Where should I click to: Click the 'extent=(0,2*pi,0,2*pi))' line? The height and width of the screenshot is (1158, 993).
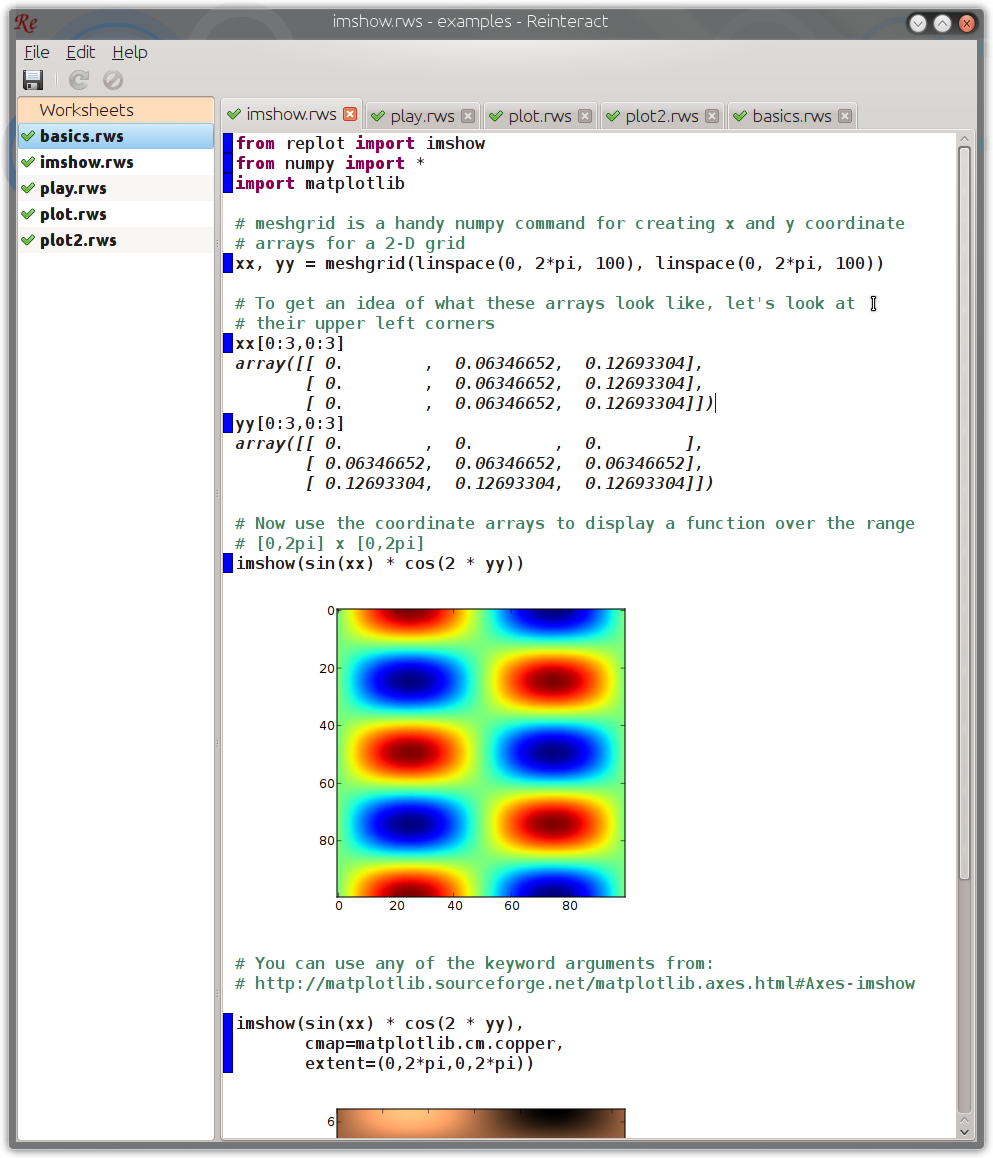pos(419,1063)
